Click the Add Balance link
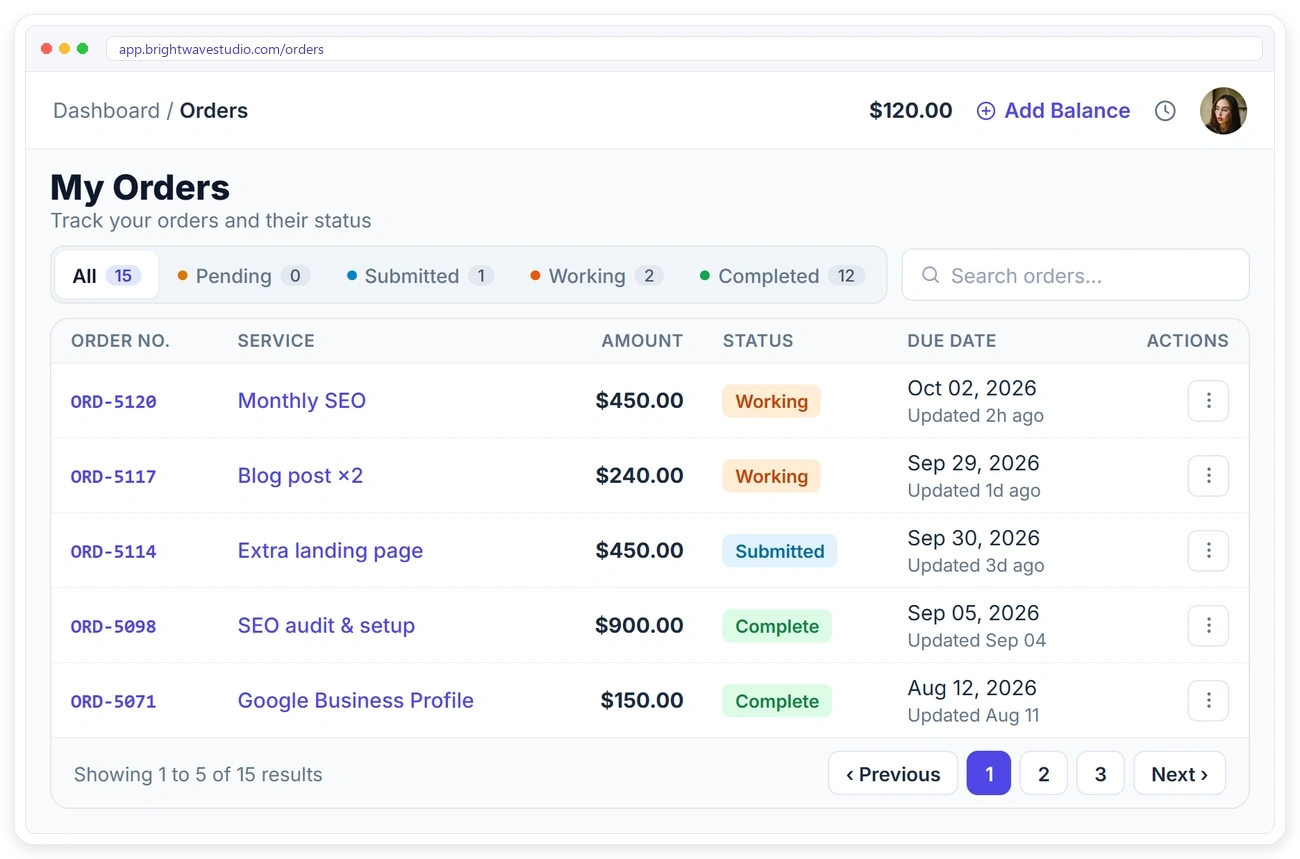The width and height of the screenshot is (1300, 859). pyautogui.click(x=1053, y=111)
